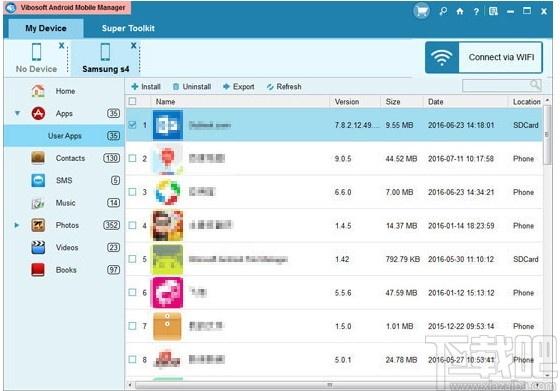Click the pink app icon in row 6
The image size is (560, 391).
(168, 293)
